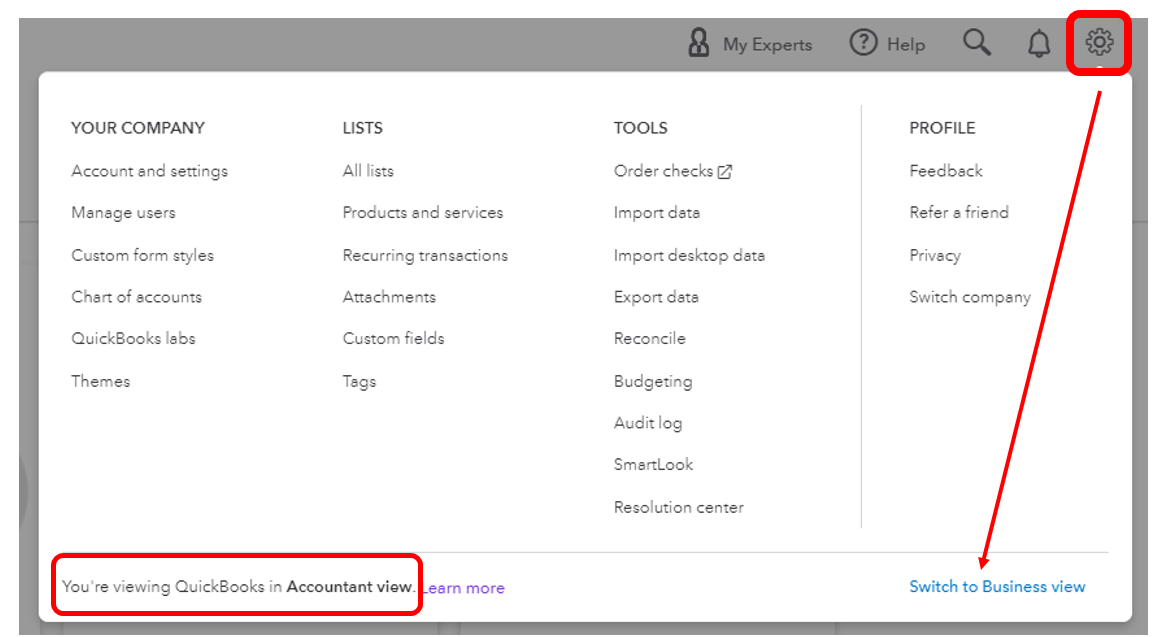The image size is (1155, 637).
Task: Click the gear settings icon
Action: click(1099, 42)
